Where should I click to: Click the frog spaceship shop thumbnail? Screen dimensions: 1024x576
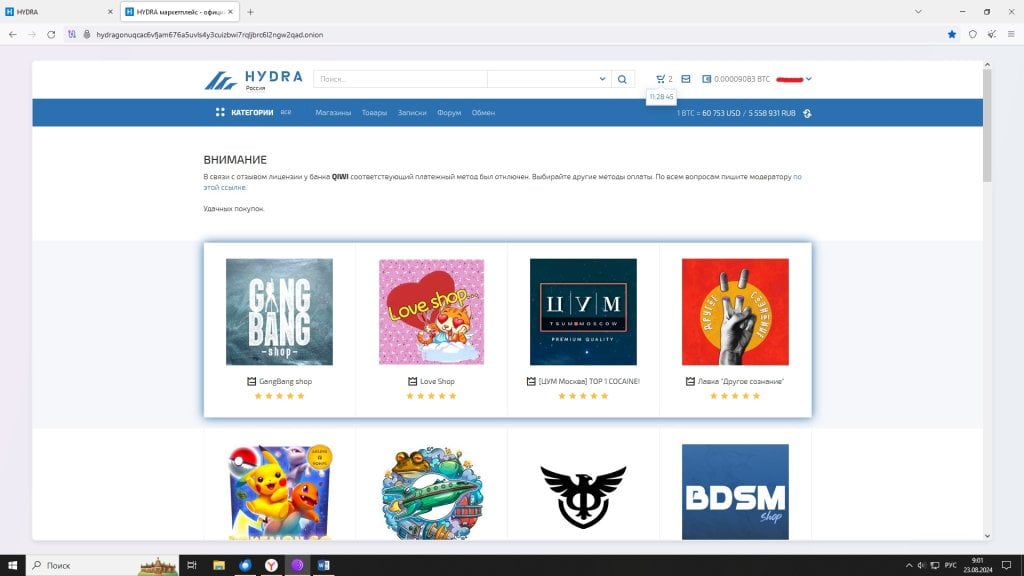tap(432, 492)
